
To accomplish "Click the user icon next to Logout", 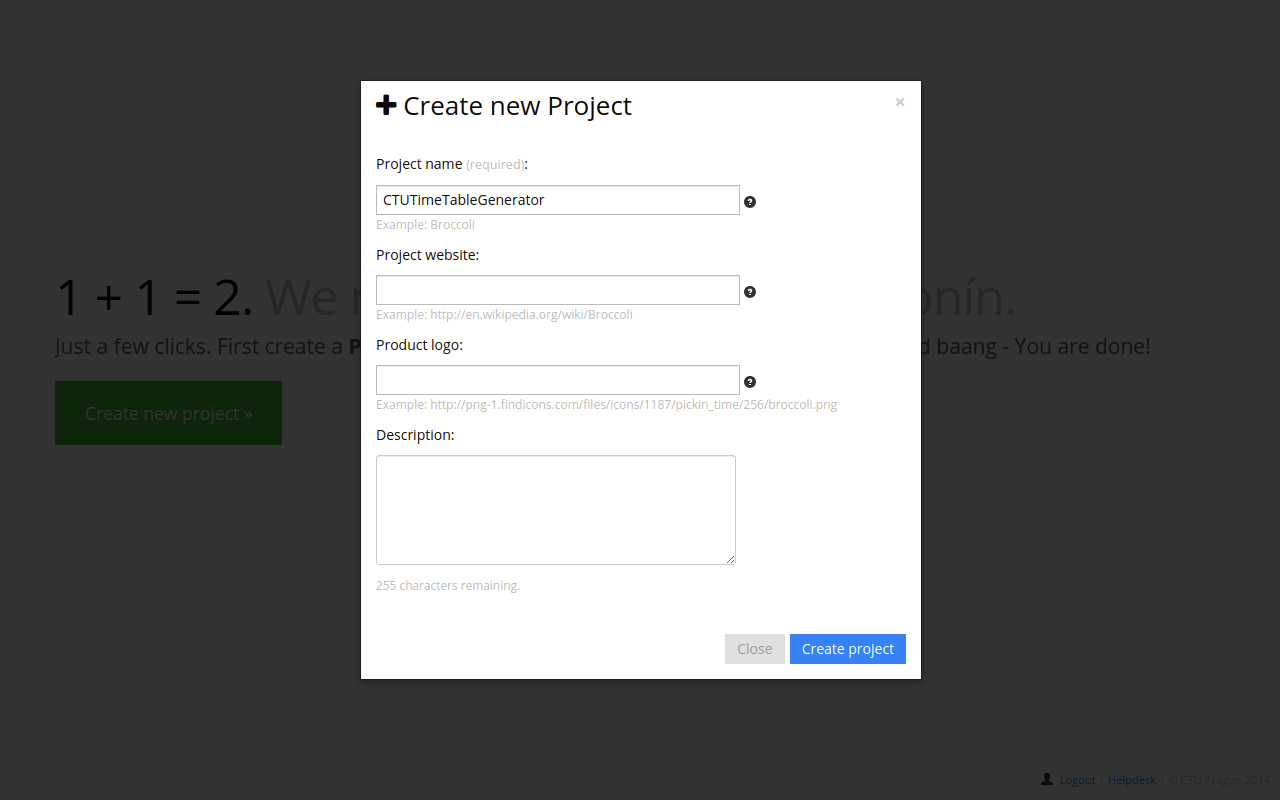I will pos(1046,778).
